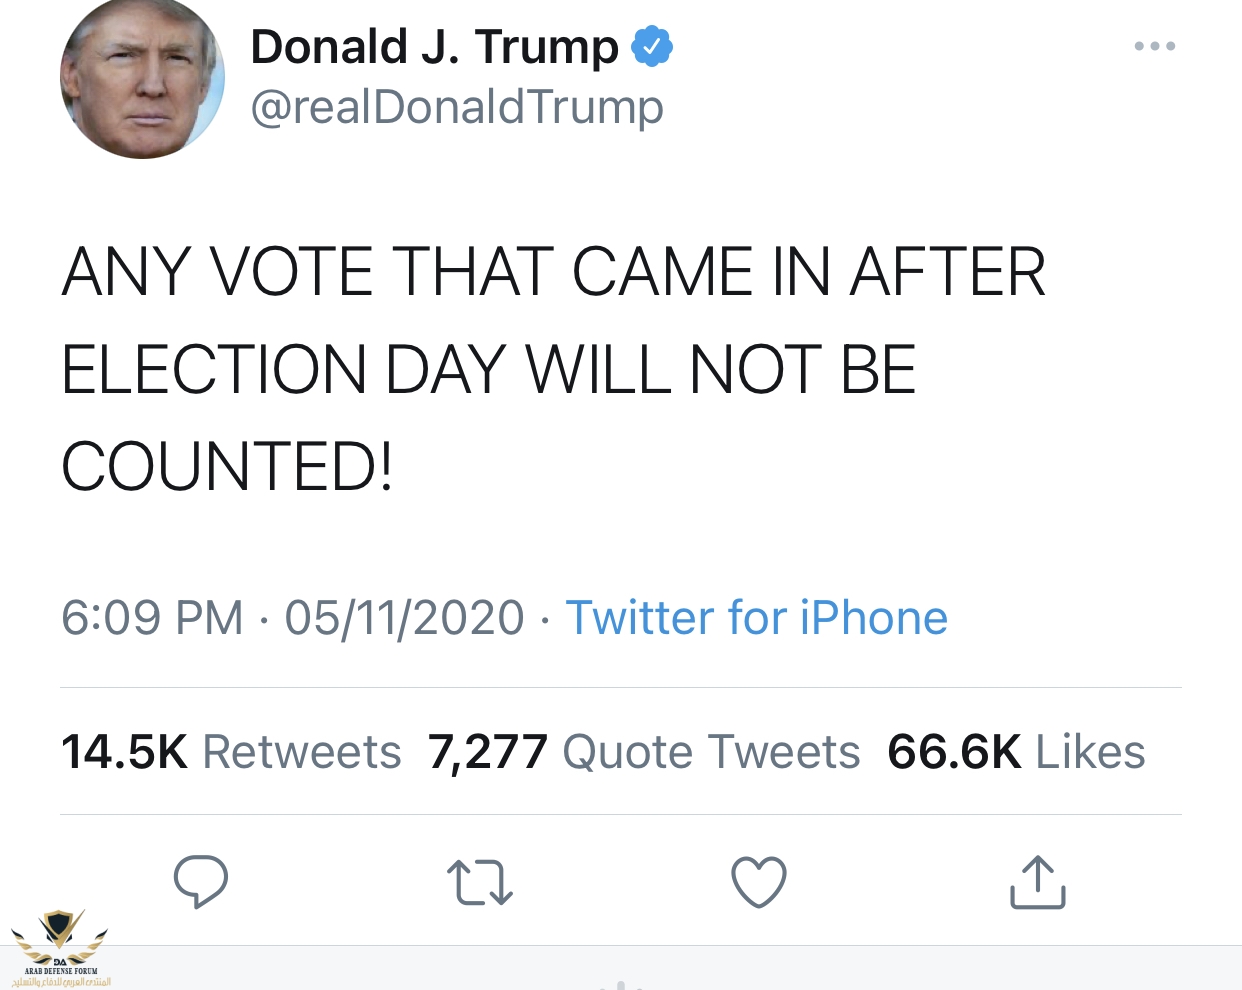The width and height of the screenshot is (1242, 990).
Task: Show the 66.6K Likes list
Action: click(1016, 752)
